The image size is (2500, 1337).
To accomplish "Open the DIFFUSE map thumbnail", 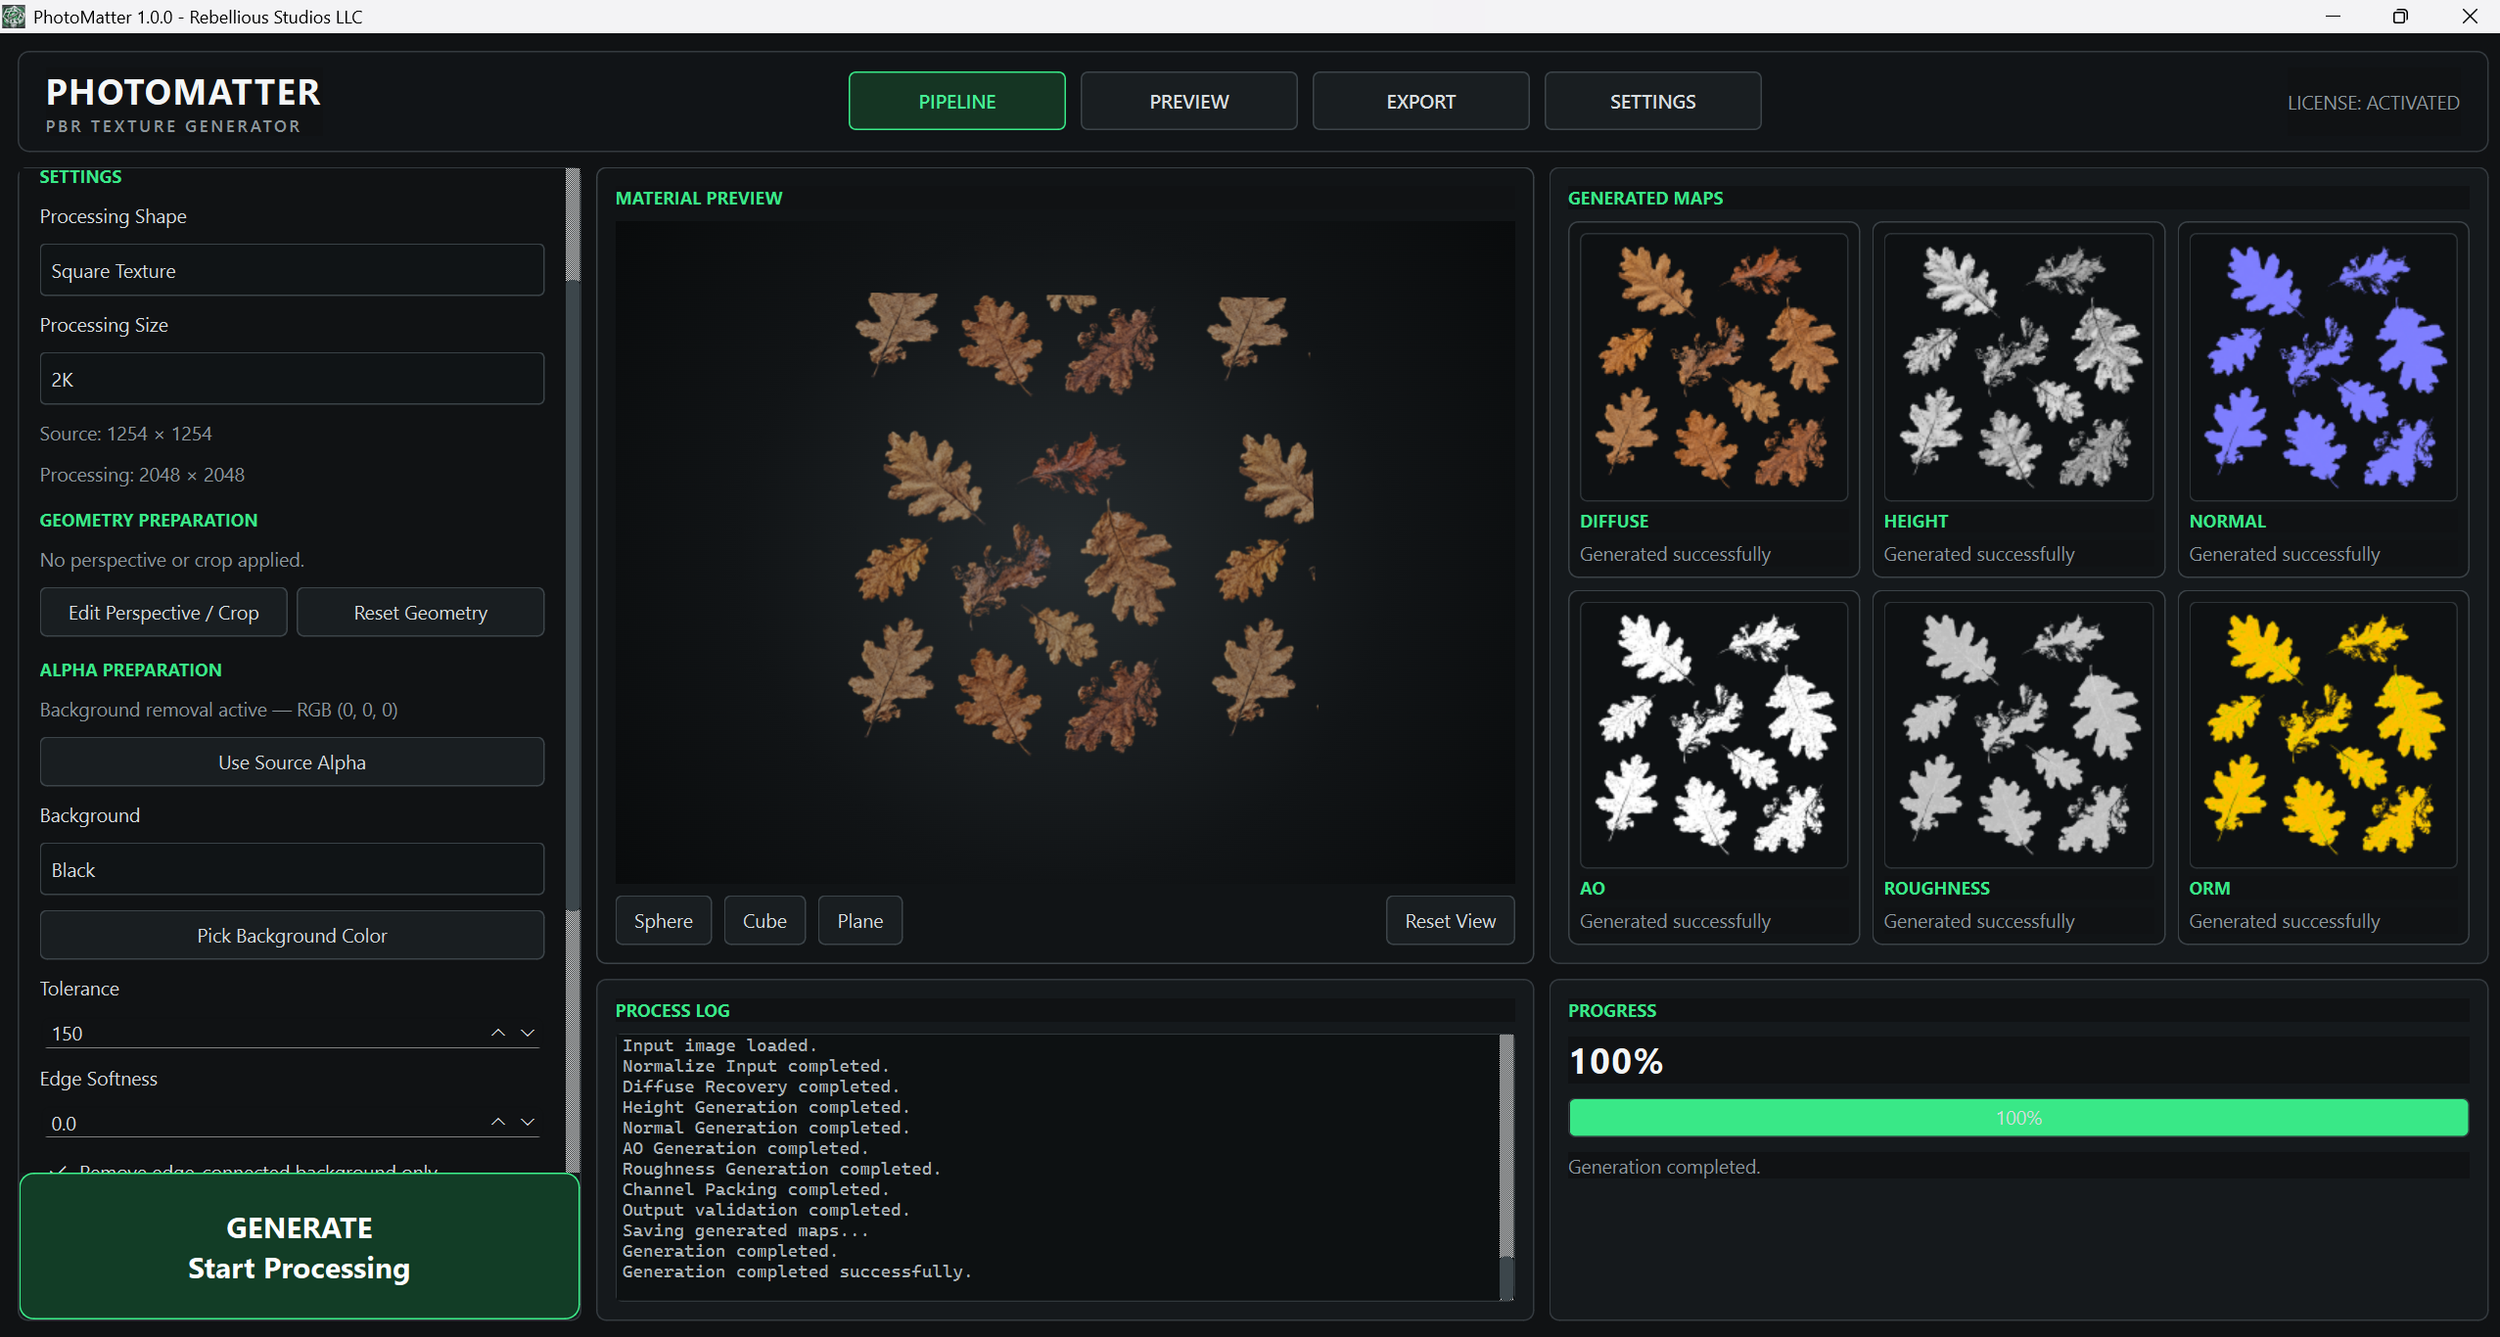I will click(x=1713, y=367).
